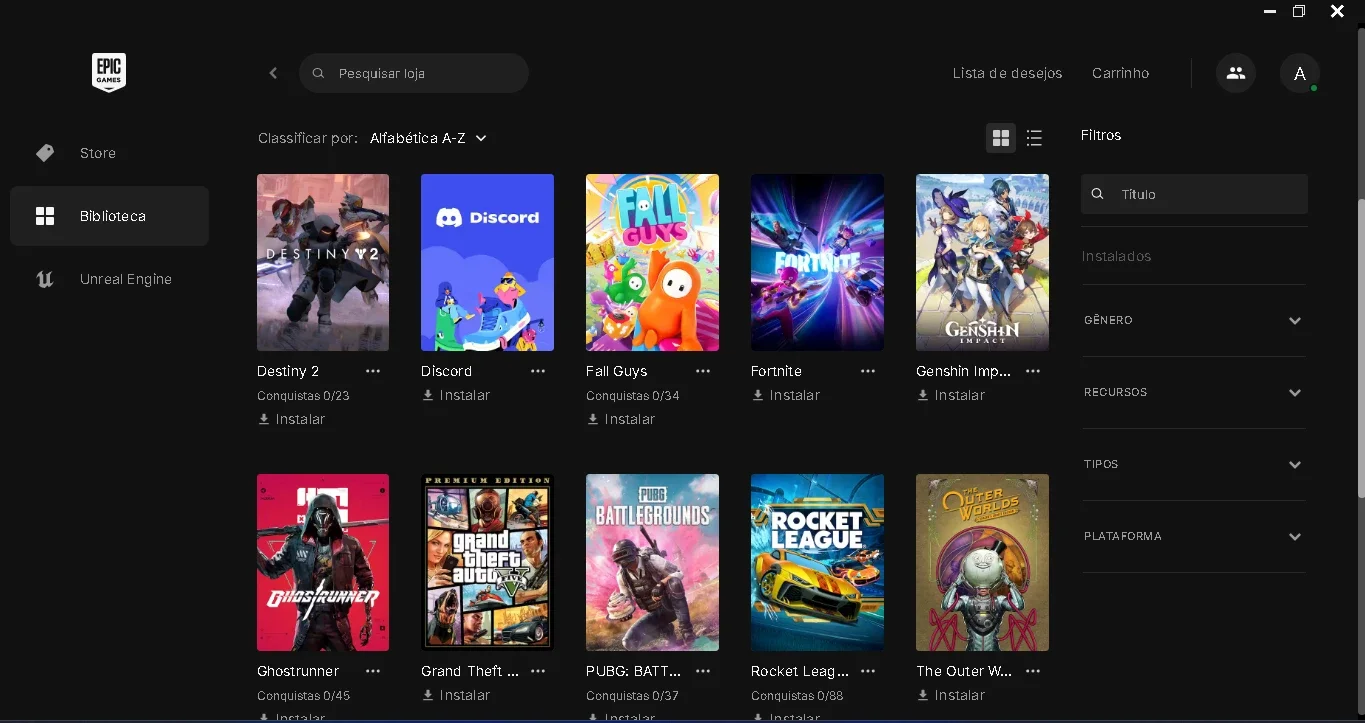Screen dimensions: 1365x723
Task: Click the Pesquisar loja search field
Action: pos(413,73)
